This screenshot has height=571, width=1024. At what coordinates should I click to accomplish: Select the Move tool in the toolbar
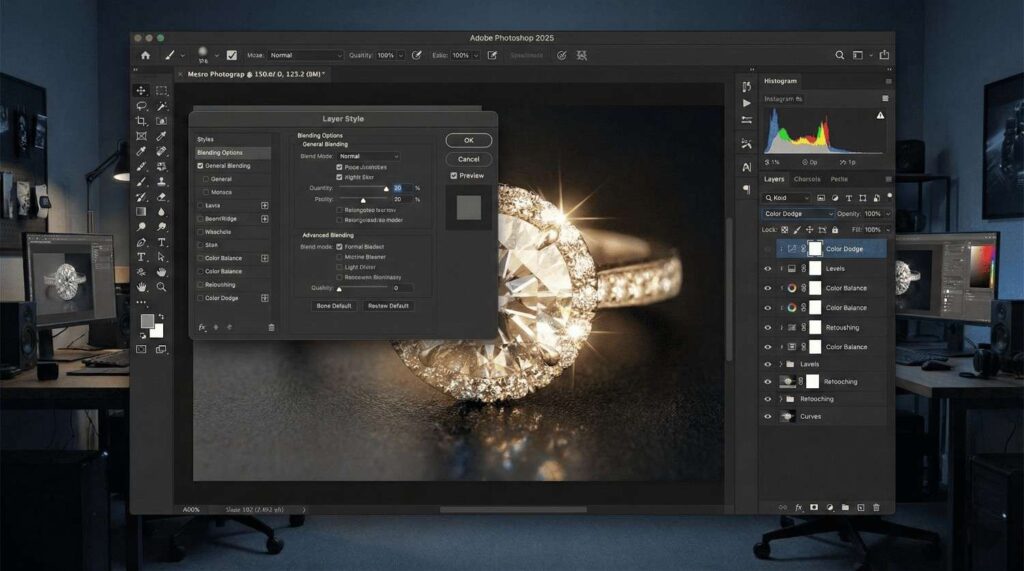[x=141, y=91]
